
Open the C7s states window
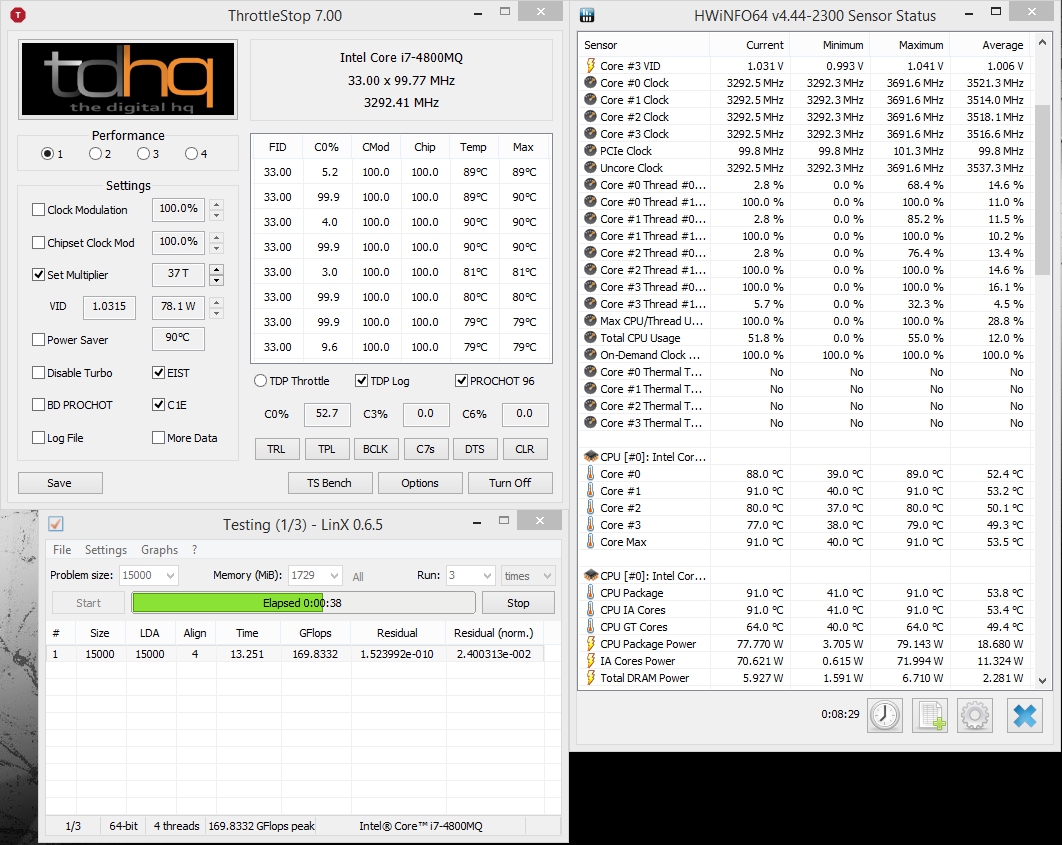pyautogui.click(x=425, y=449)
